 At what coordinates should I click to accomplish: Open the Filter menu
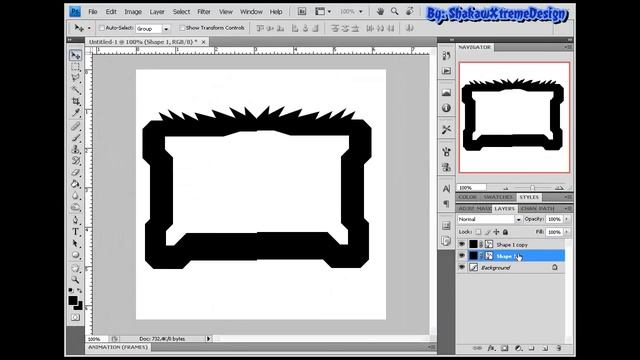pyautogui.click(x=204, y=12)
